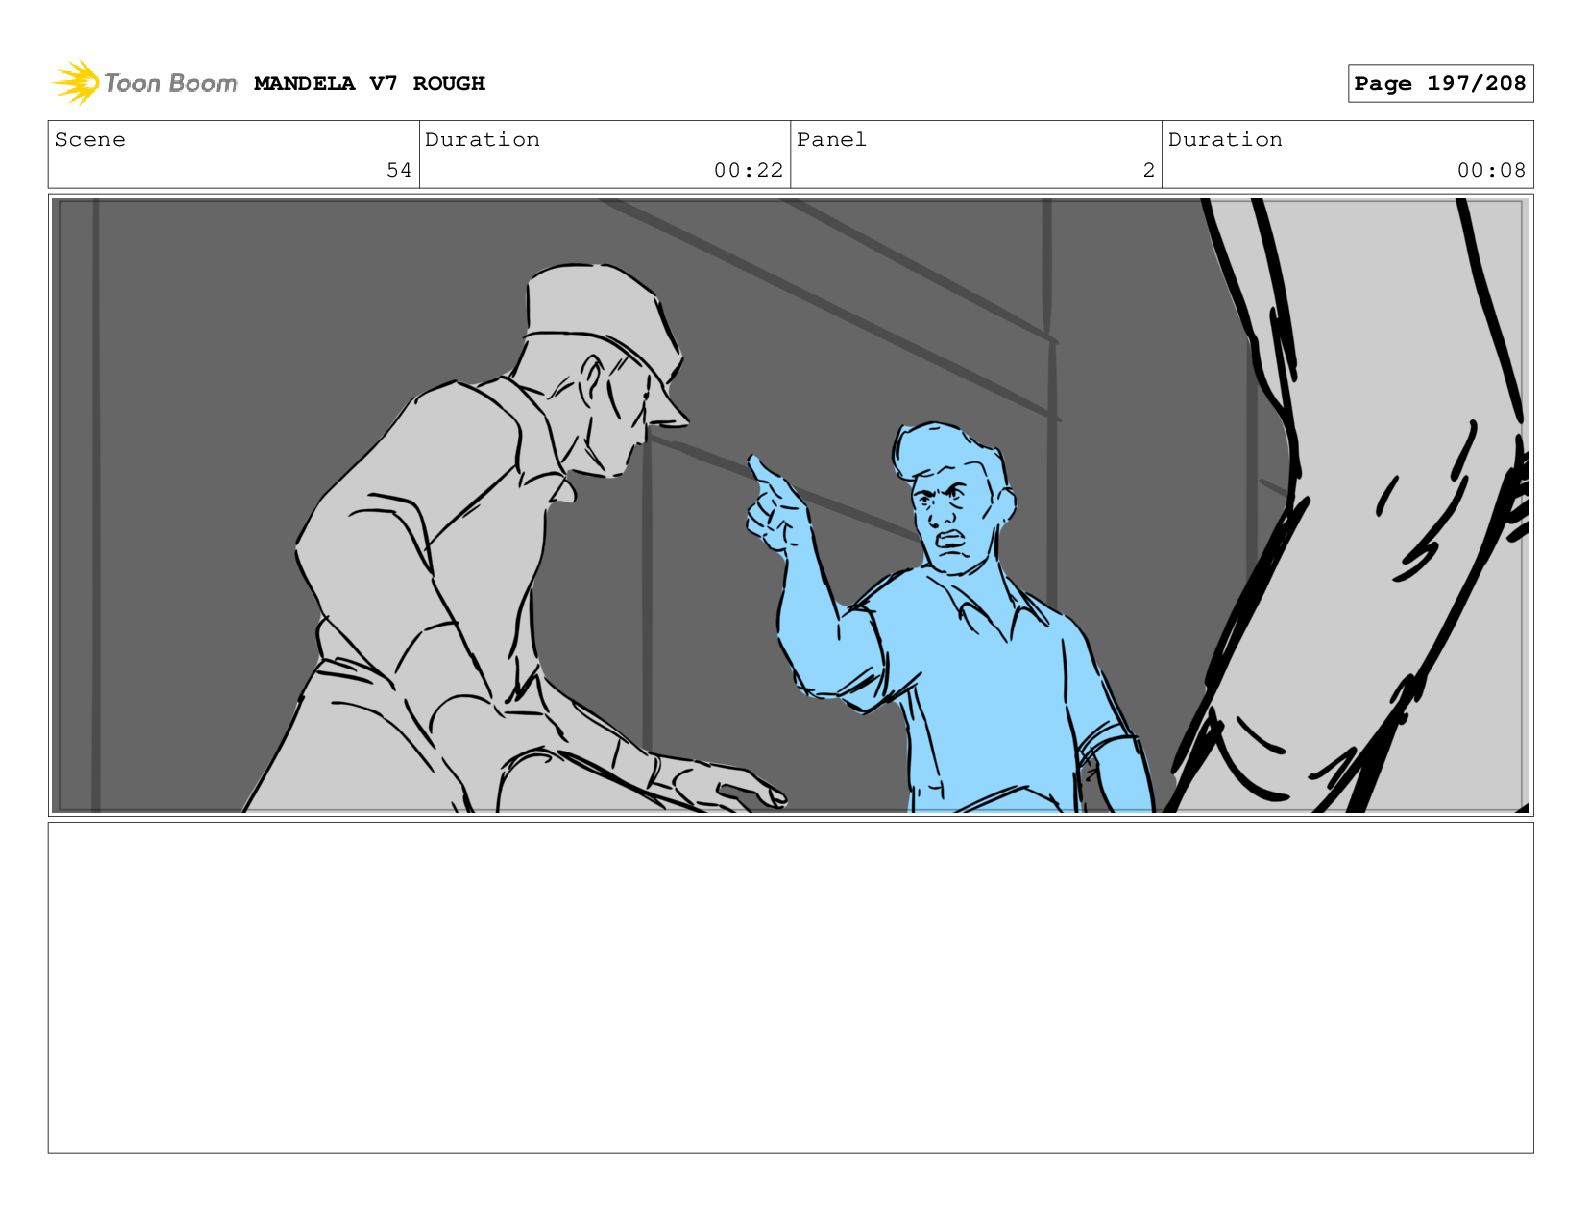Click the 'Panel' header label

tap(831, 140)
